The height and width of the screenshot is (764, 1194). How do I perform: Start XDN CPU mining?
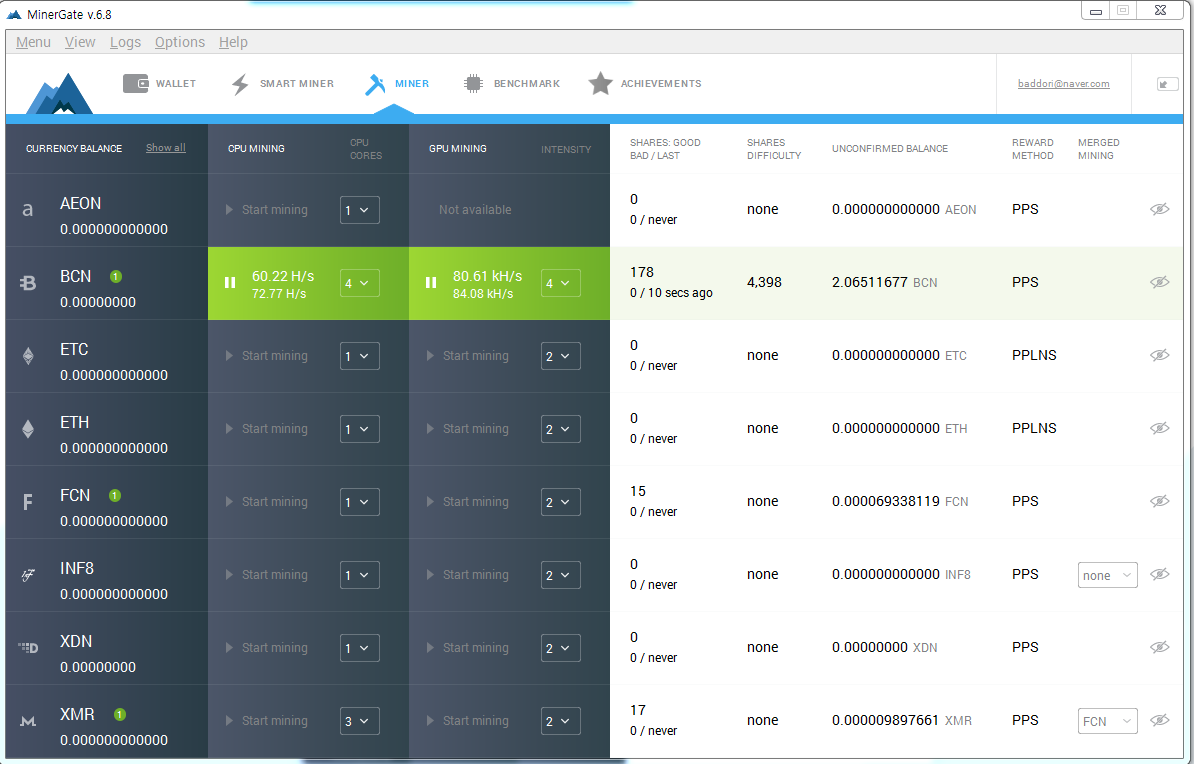pos(267,647)
